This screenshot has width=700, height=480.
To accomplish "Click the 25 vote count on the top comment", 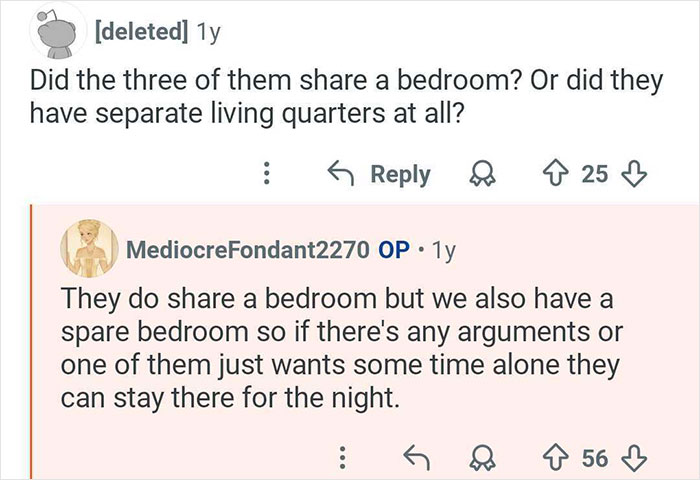I will 593,174.
